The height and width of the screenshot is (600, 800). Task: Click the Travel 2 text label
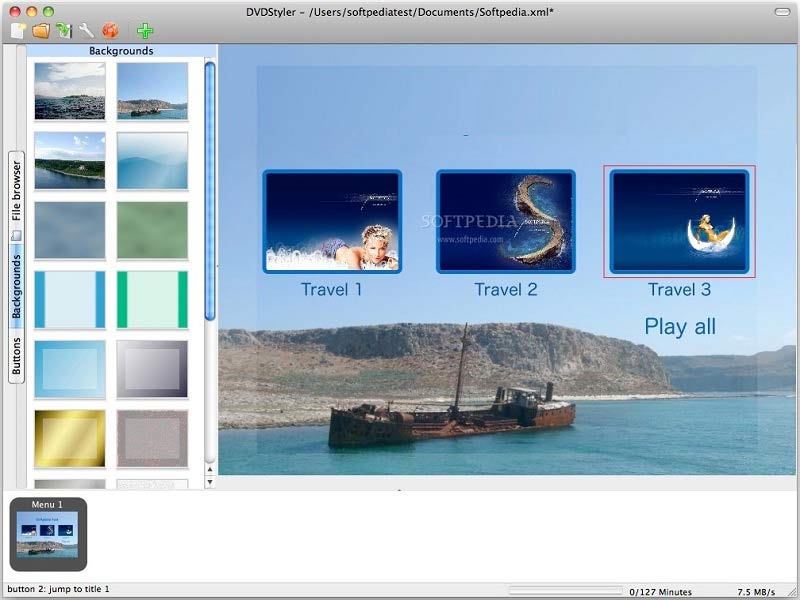[x=506, y=290]
